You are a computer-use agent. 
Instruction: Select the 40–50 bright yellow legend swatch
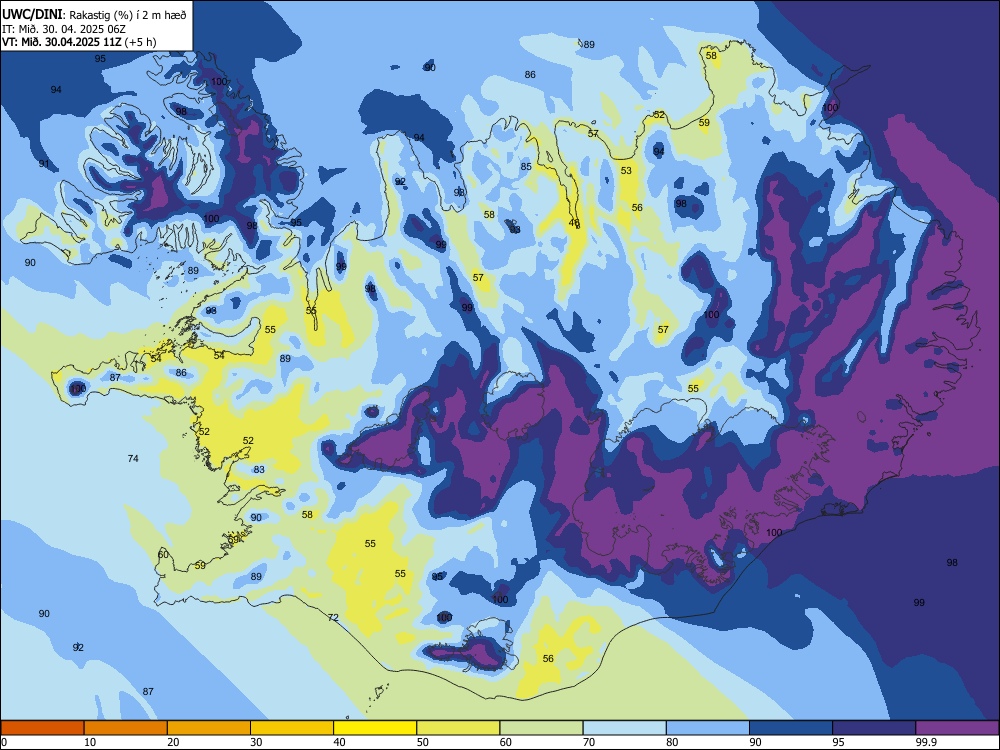point(375,728)
